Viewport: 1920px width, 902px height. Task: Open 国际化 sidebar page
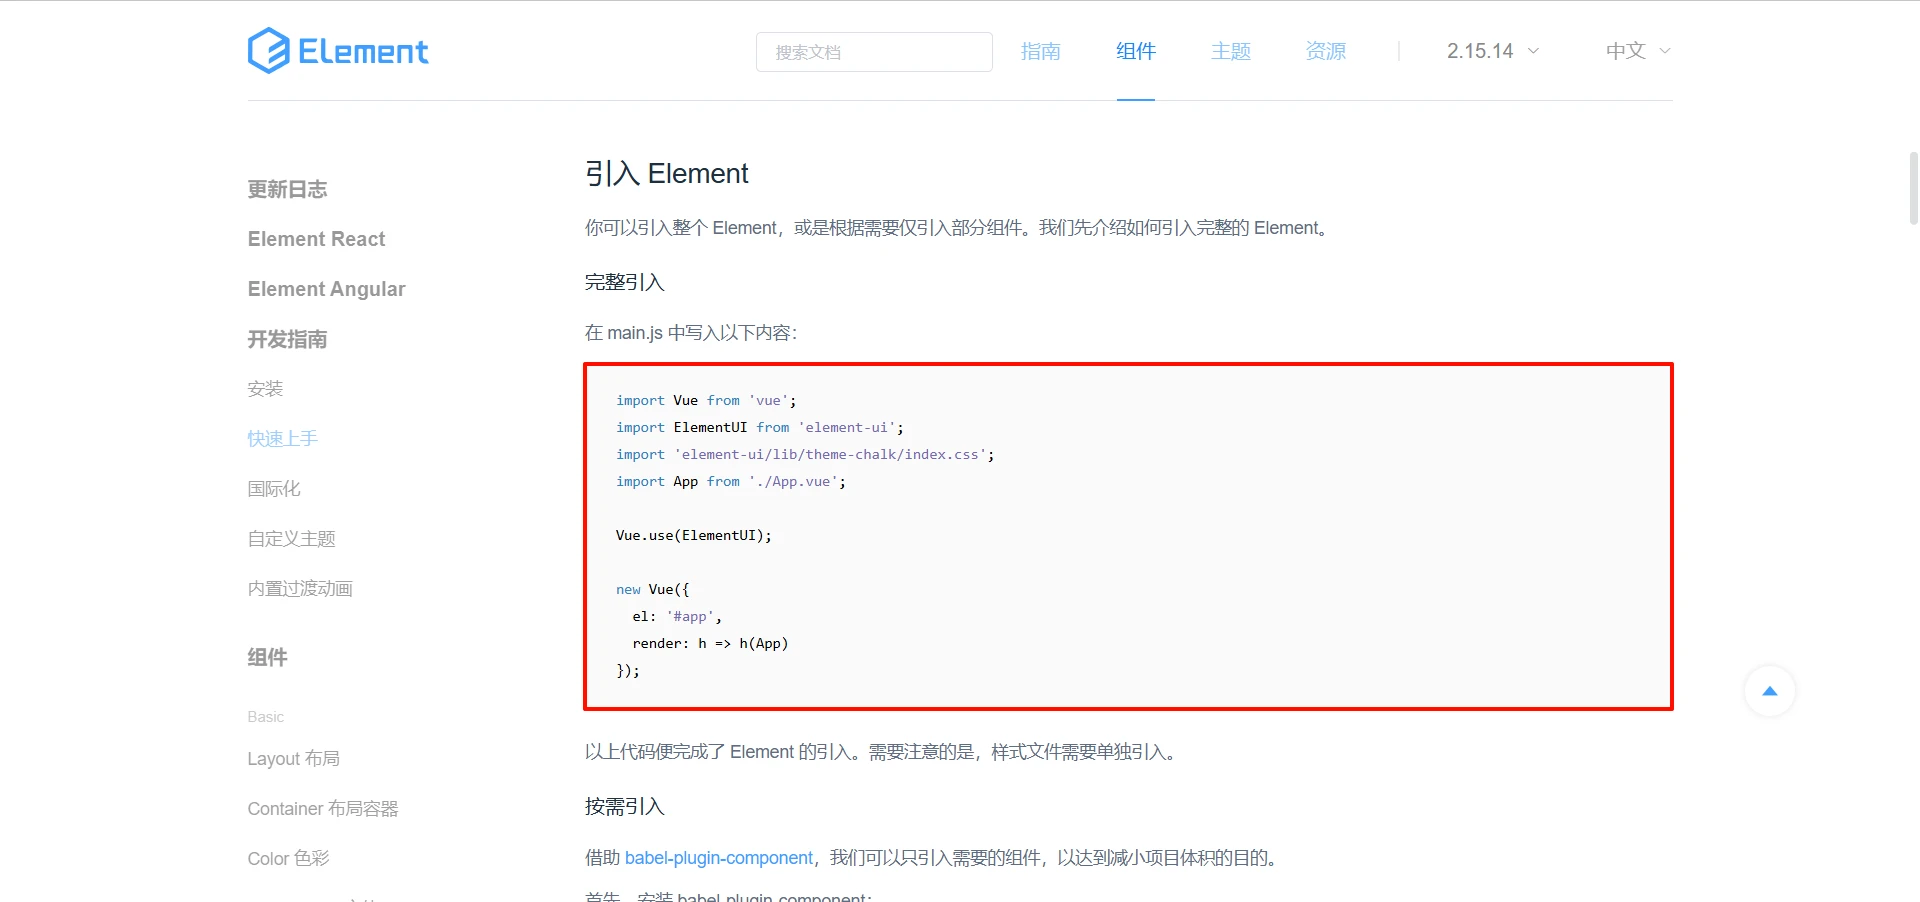coord(274,489)
